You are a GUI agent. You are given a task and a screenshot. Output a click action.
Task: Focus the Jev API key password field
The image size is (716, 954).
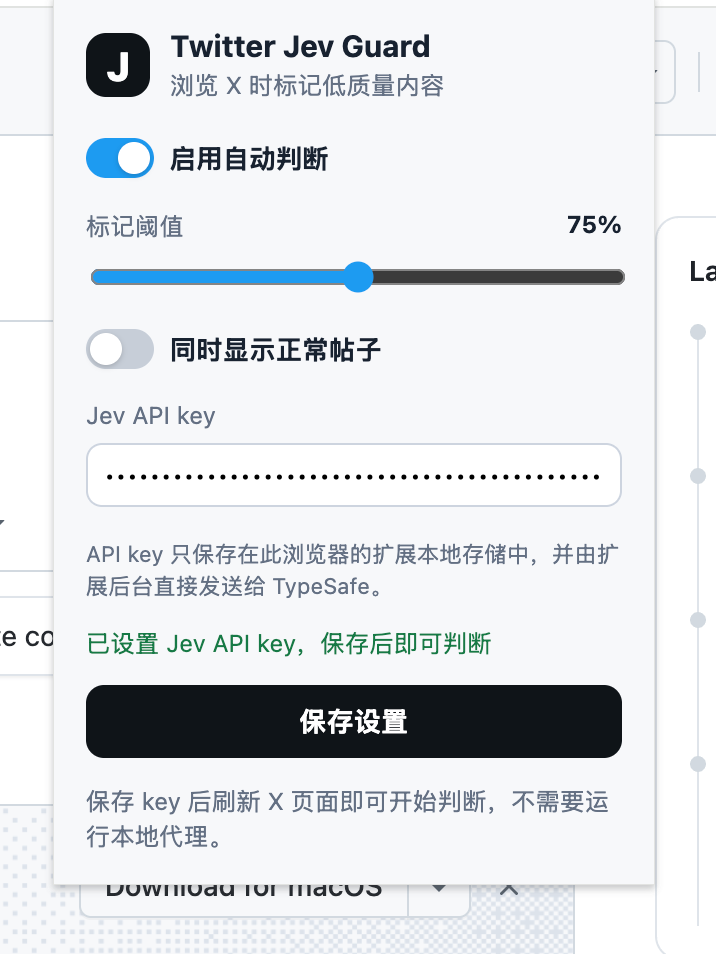point(354,475)
